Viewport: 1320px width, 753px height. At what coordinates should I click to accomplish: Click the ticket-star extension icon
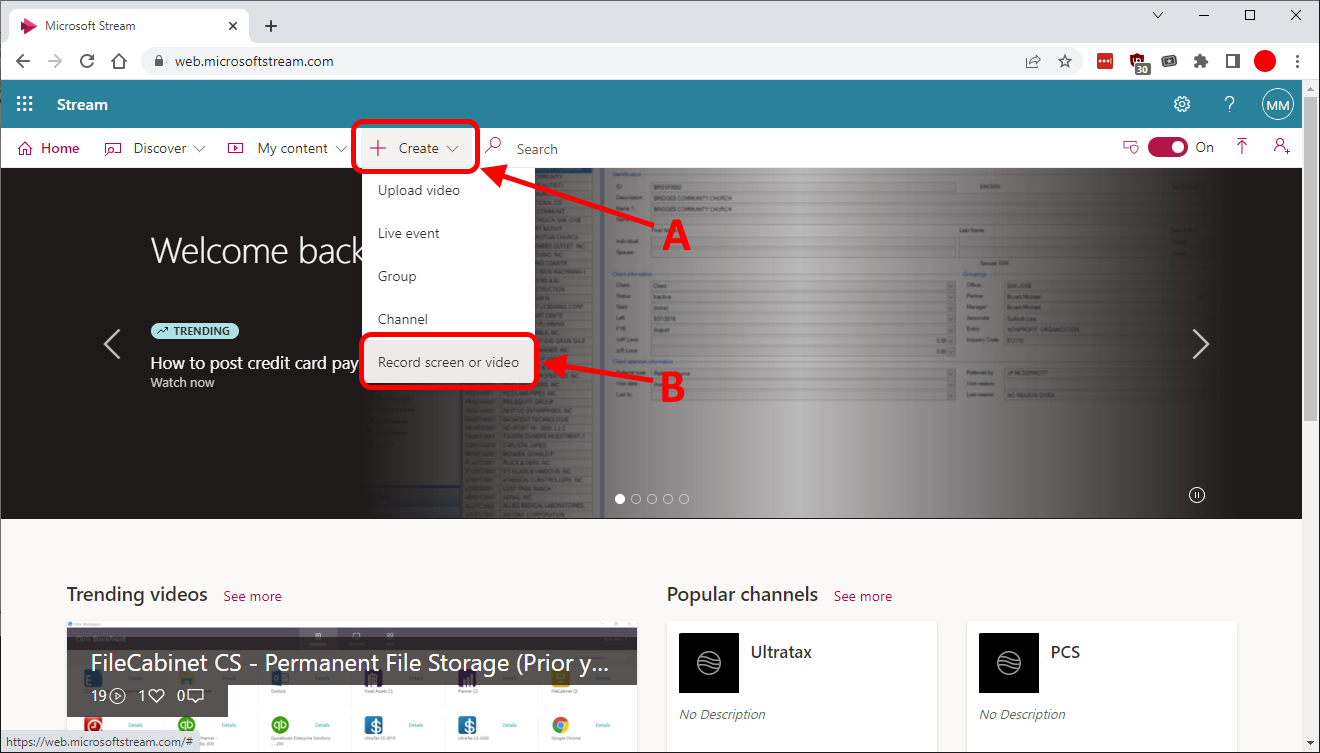pos(1169,61)
